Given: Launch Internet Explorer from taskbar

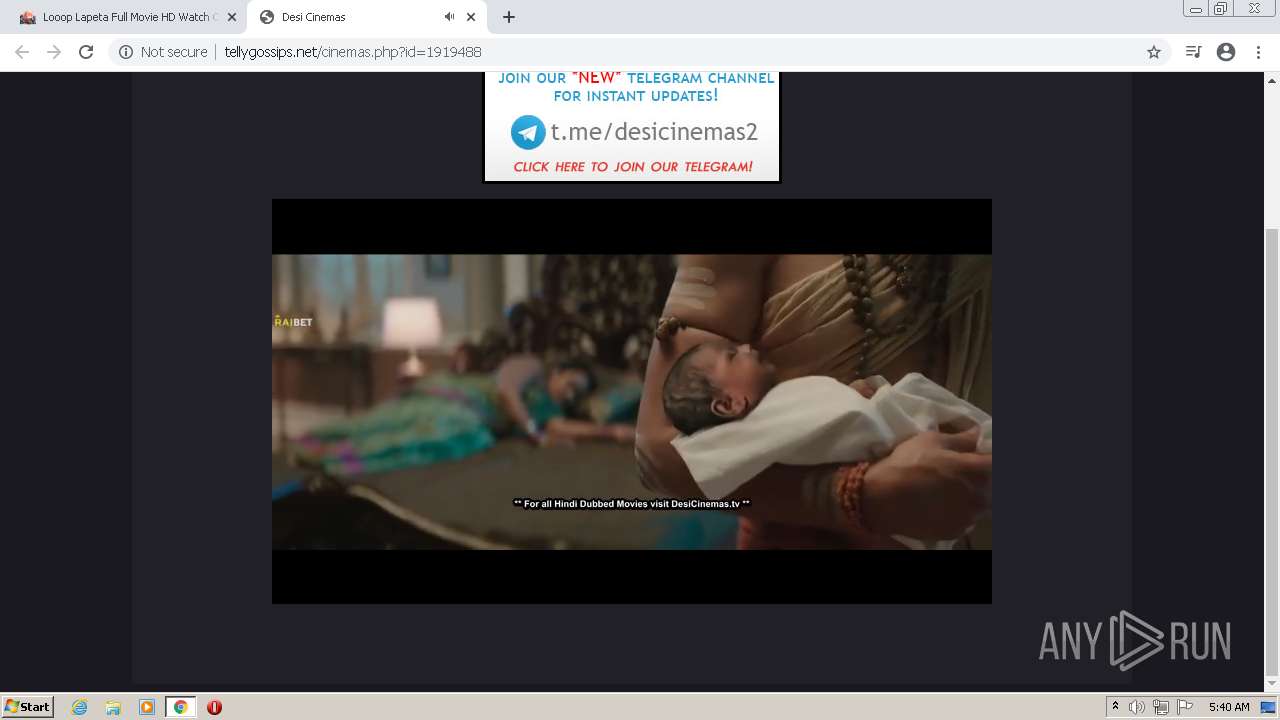Looking at the screenshot, I should [x=80, y=707].
